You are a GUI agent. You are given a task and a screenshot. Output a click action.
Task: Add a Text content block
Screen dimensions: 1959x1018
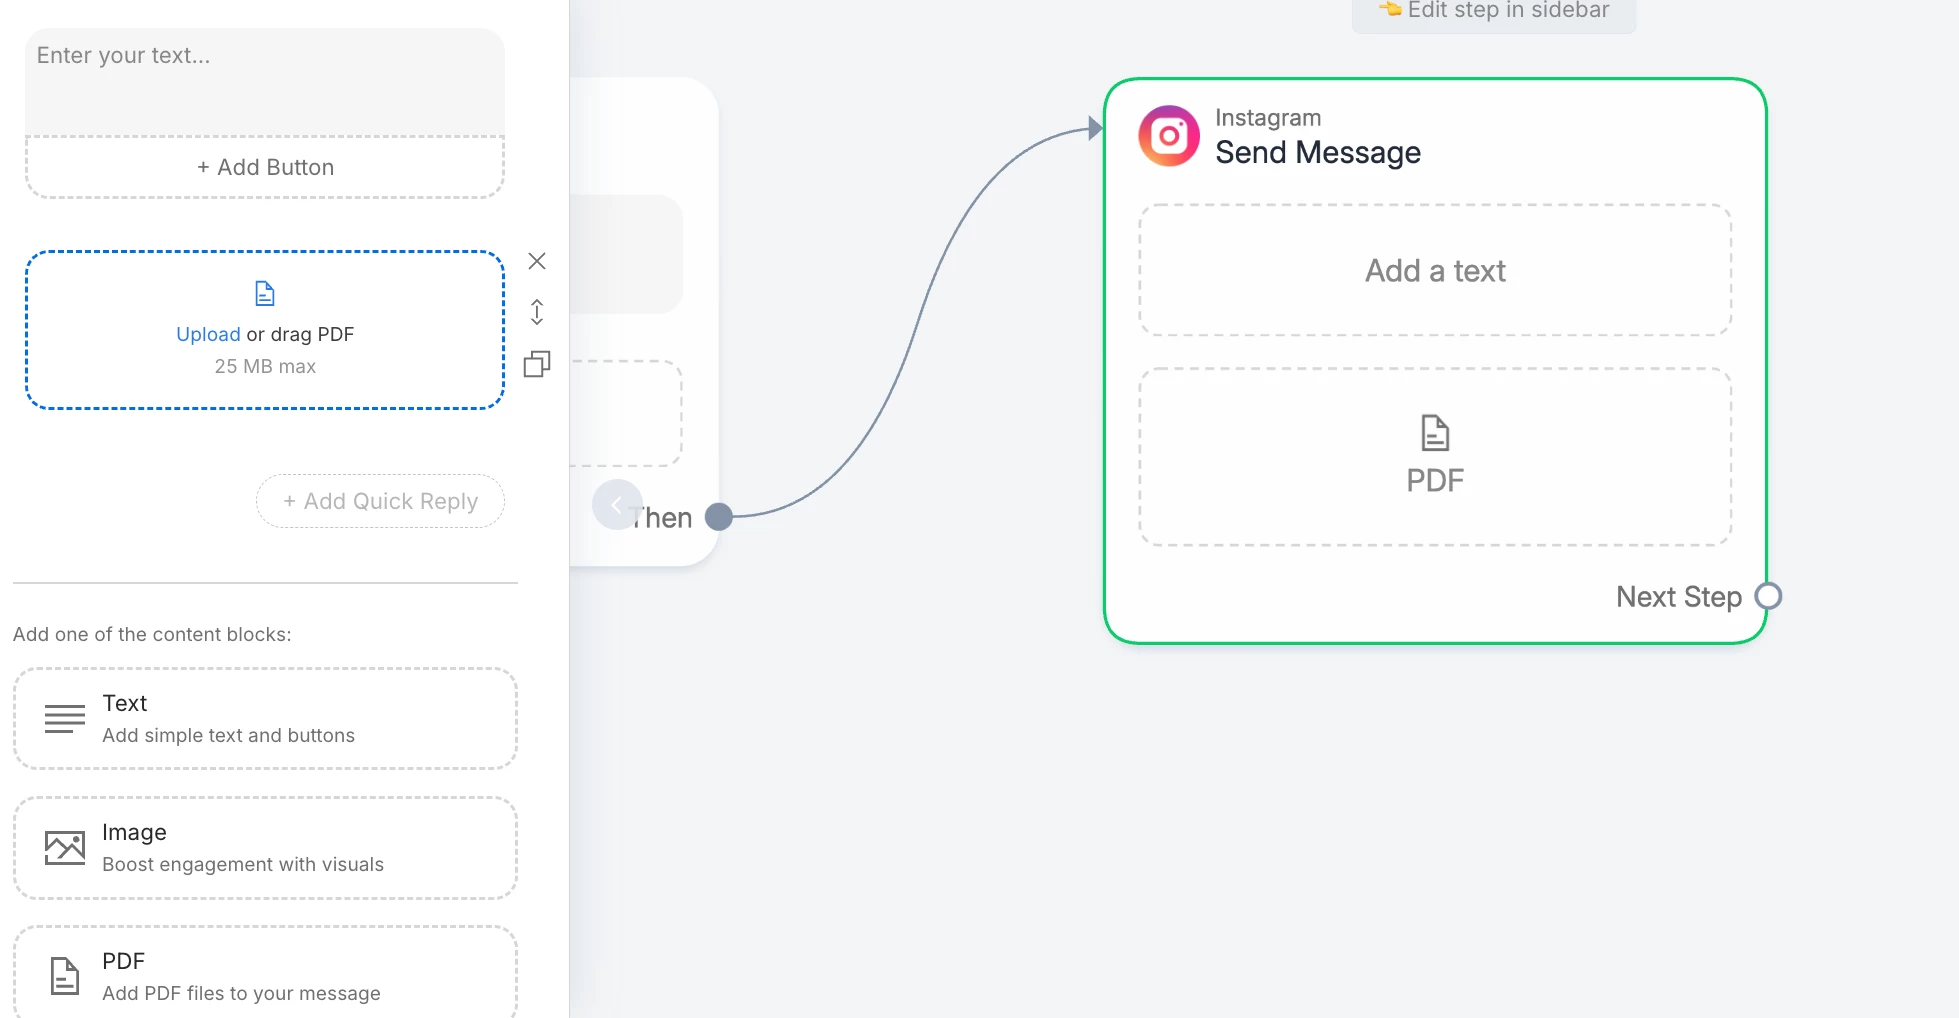(265, 719)
